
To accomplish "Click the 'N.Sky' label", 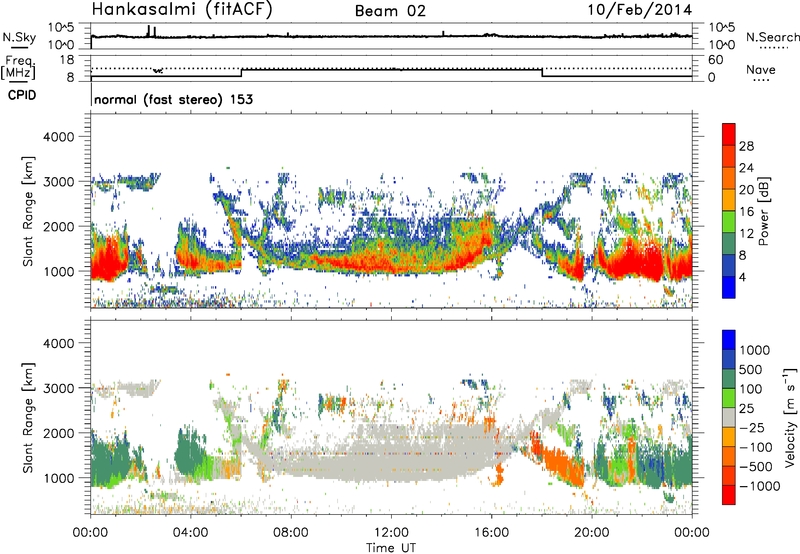I will (x=19, y=37).
